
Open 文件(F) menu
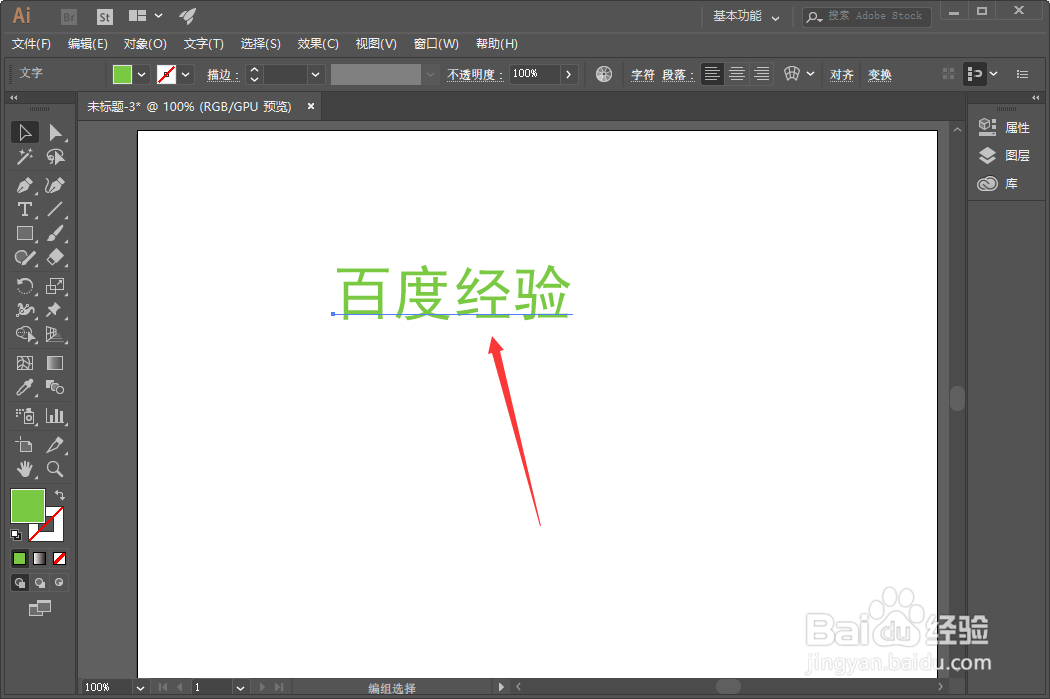[31, 44]
